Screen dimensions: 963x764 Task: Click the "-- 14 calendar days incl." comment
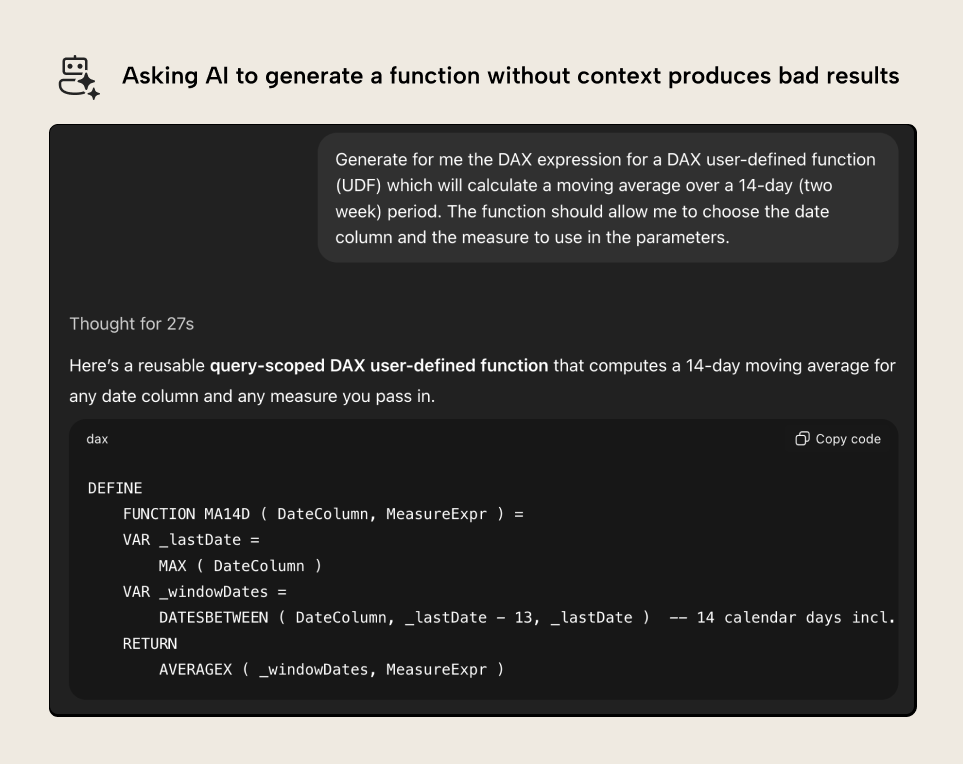tap(781, 618)
